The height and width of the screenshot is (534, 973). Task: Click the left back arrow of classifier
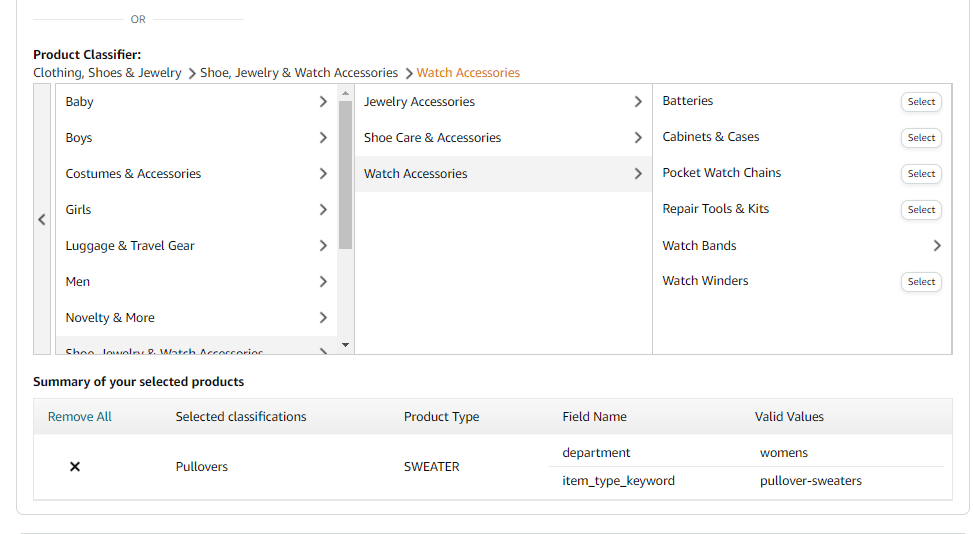42,220
